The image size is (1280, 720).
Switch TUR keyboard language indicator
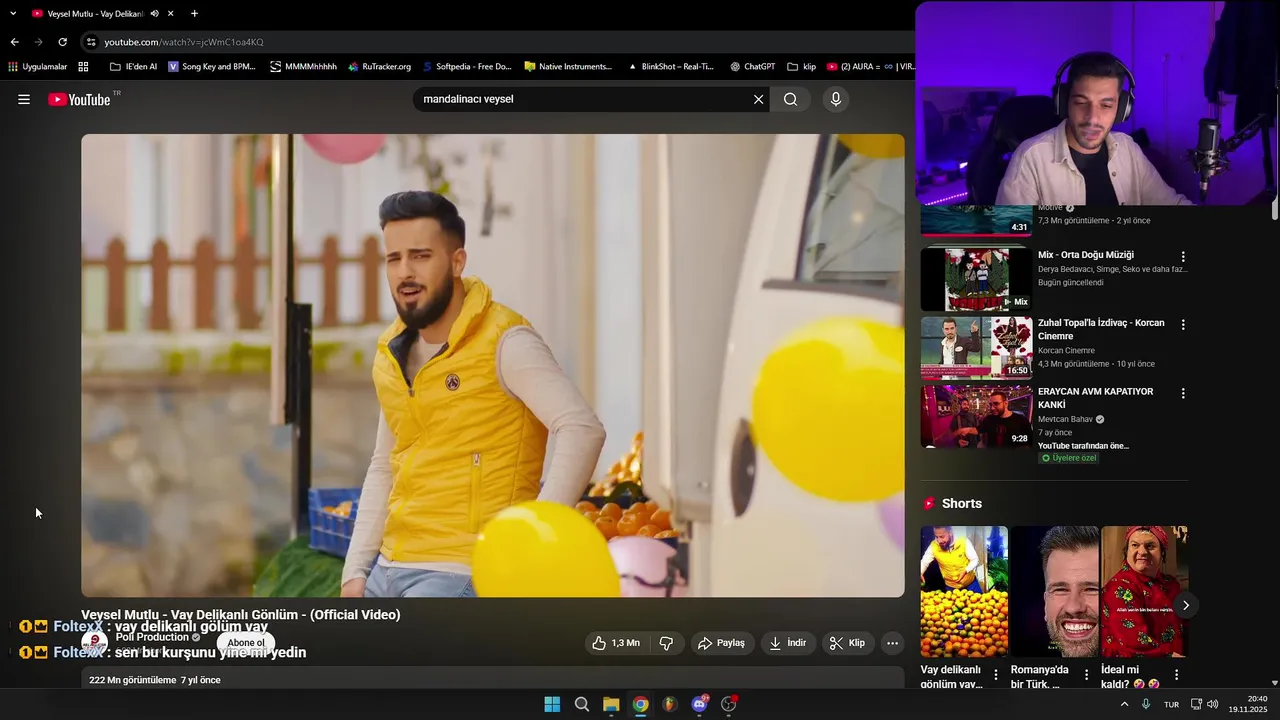coord(1171,704)
